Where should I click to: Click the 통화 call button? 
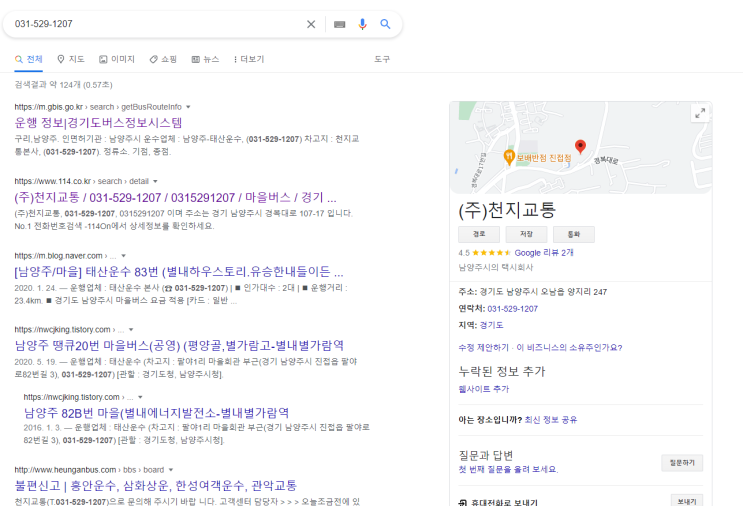coord(574,234)
